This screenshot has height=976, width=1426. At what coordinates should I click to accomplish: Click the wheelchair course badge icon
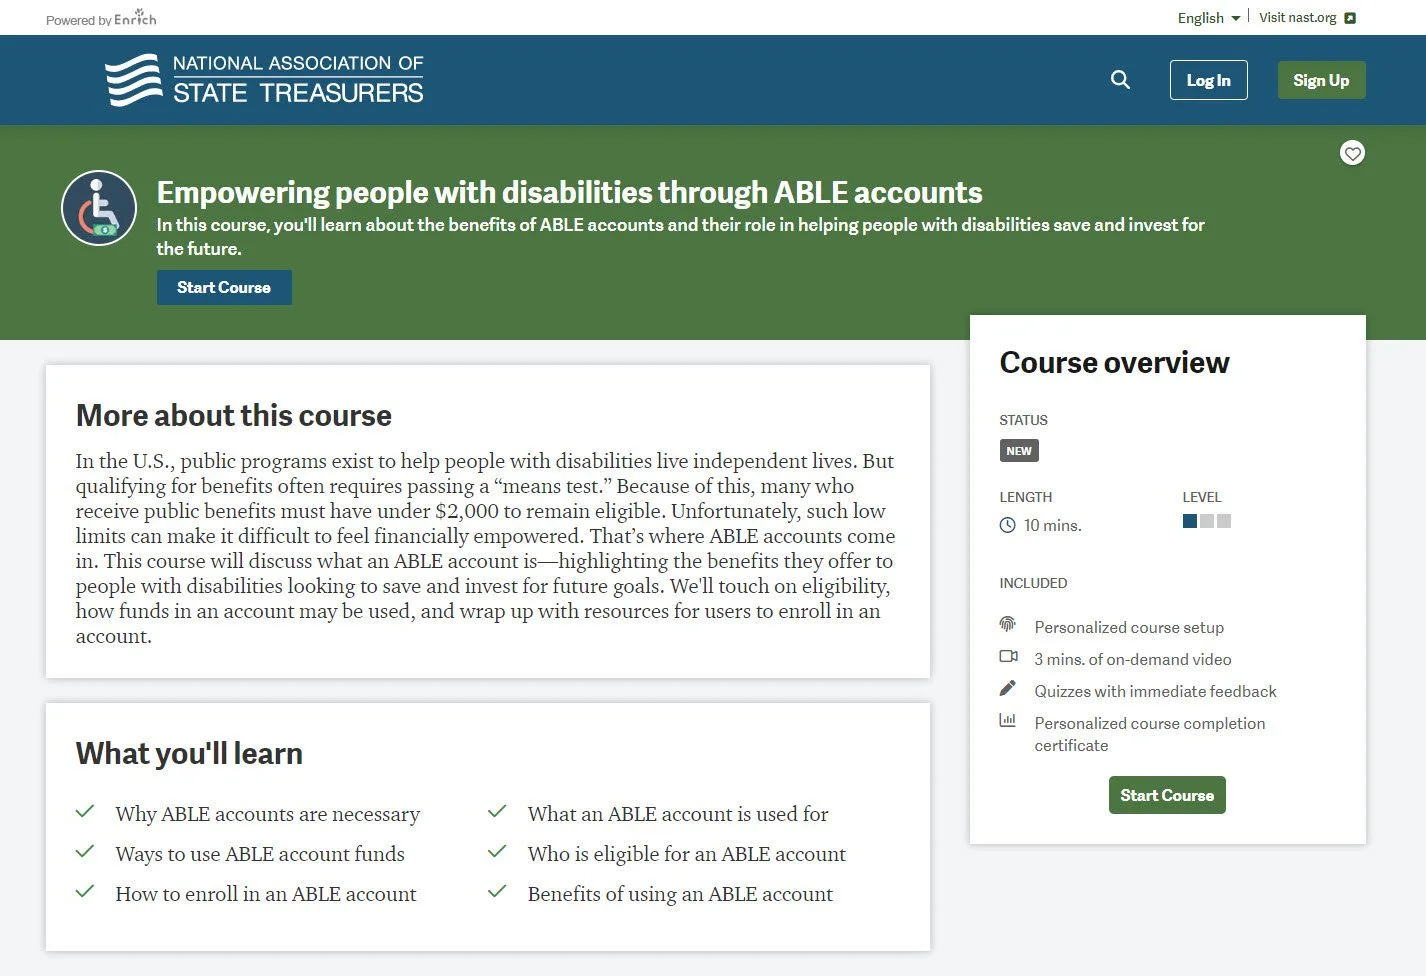98,208
